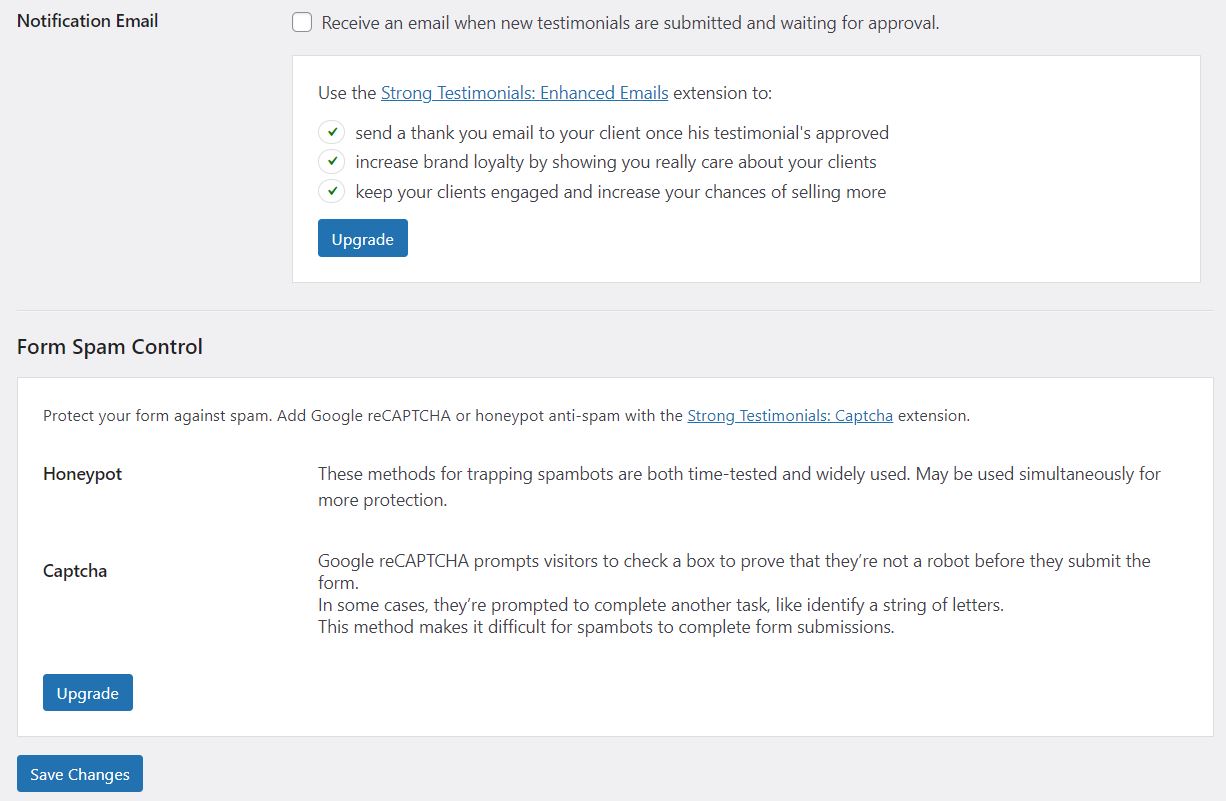Click 'send a thank you email' feature text
1226x801 pixels.
pyautogui.click(x=621, y=133)
